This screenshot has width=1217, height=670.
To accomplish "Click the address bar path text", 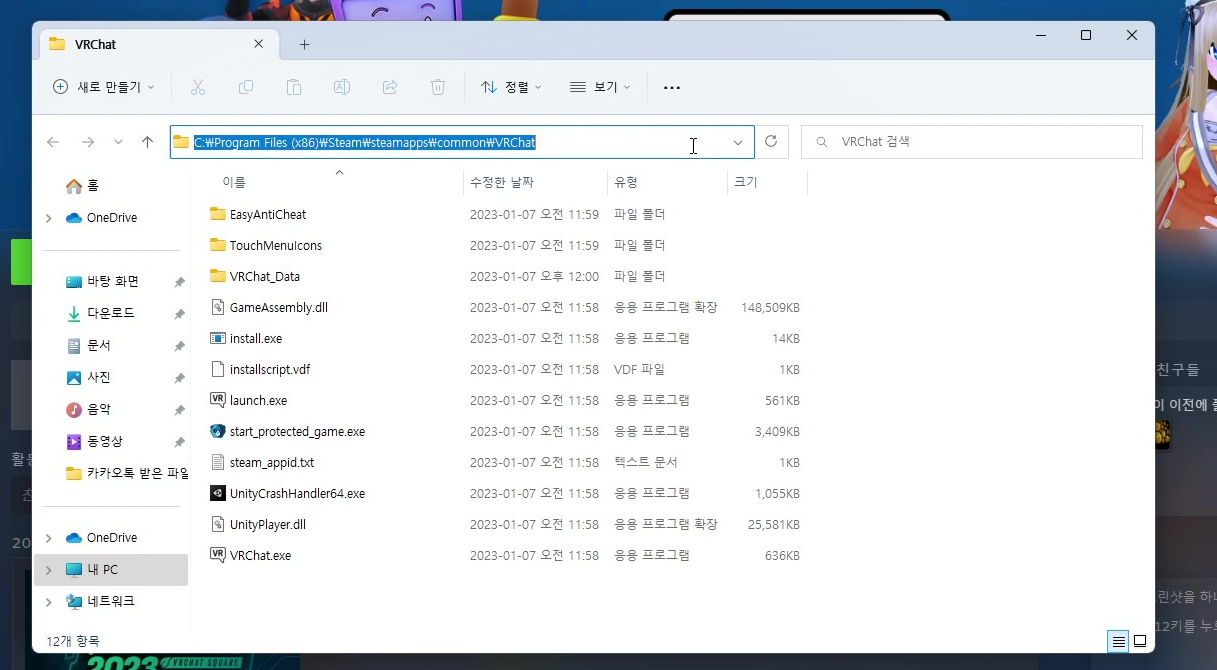I will tap(365, 142).
